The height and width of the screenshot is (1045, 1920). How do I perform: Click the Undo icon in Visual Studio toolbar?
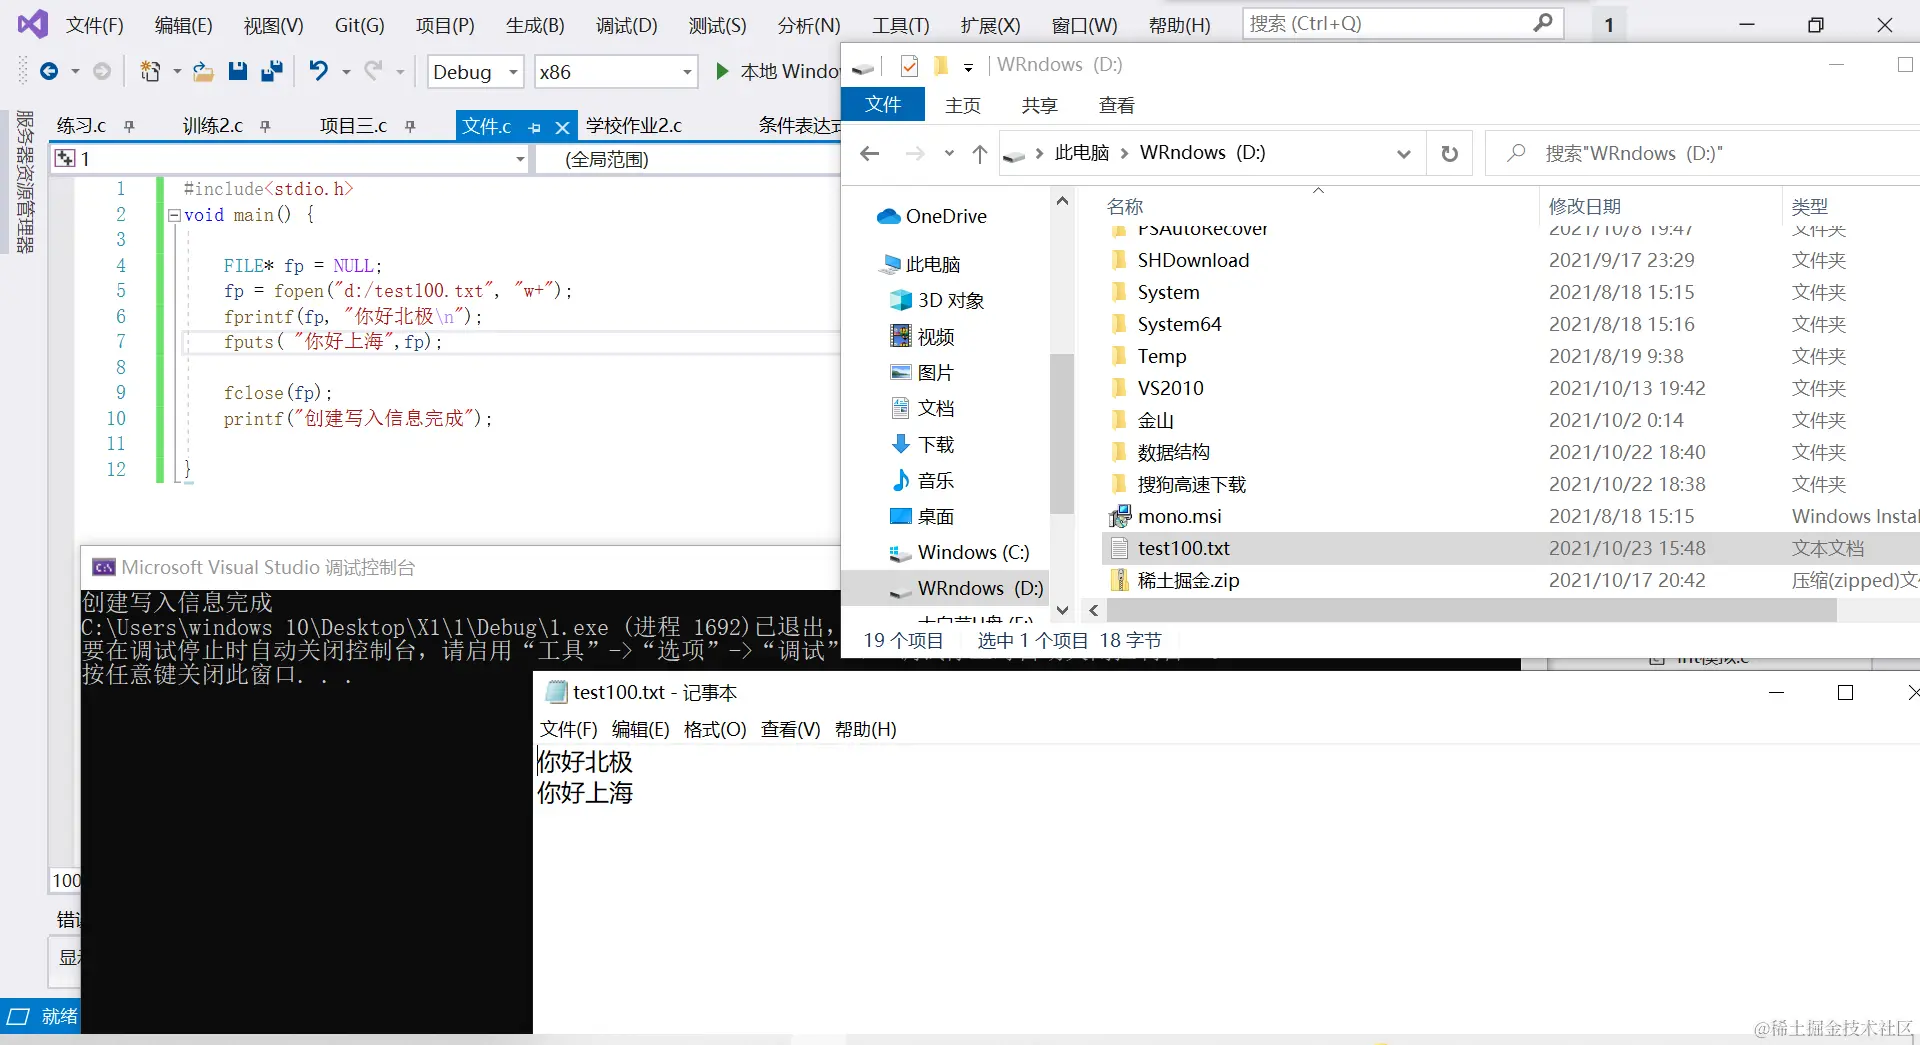coord(318,71)
